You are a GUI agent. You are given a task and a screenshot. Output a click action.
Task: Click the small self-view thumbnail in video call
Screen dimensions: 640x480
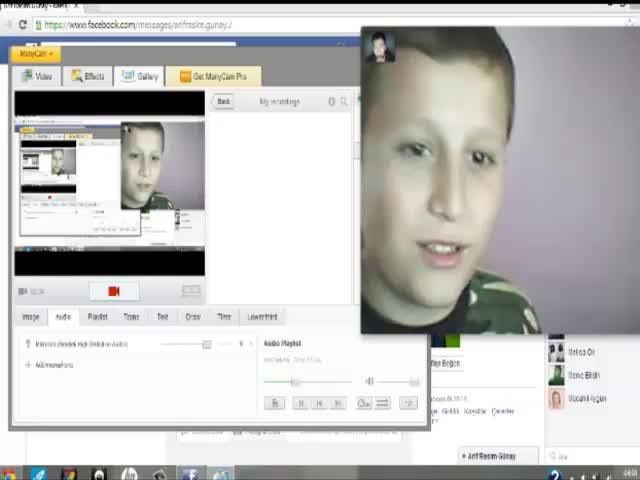pos(380,46)
